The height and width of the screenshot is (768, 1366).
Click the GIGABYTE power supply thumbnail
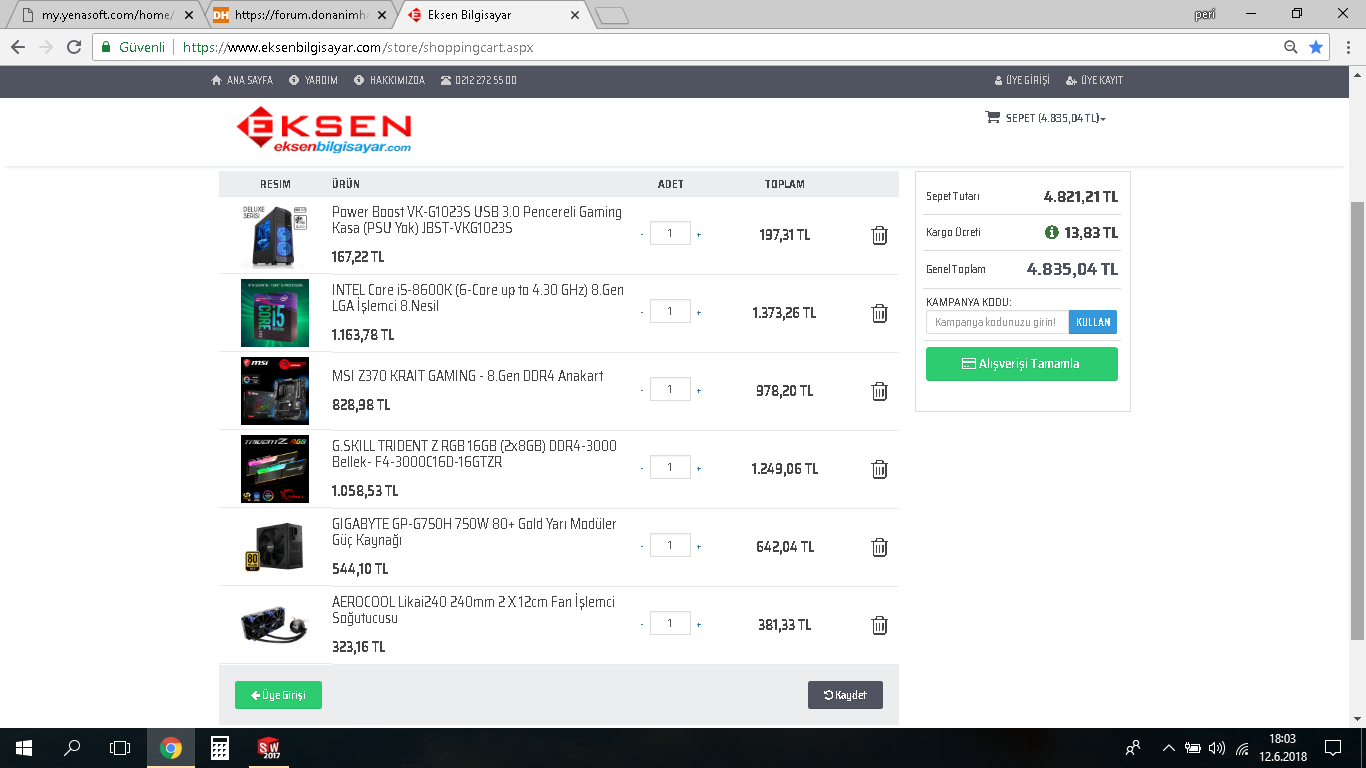[275, 547]
